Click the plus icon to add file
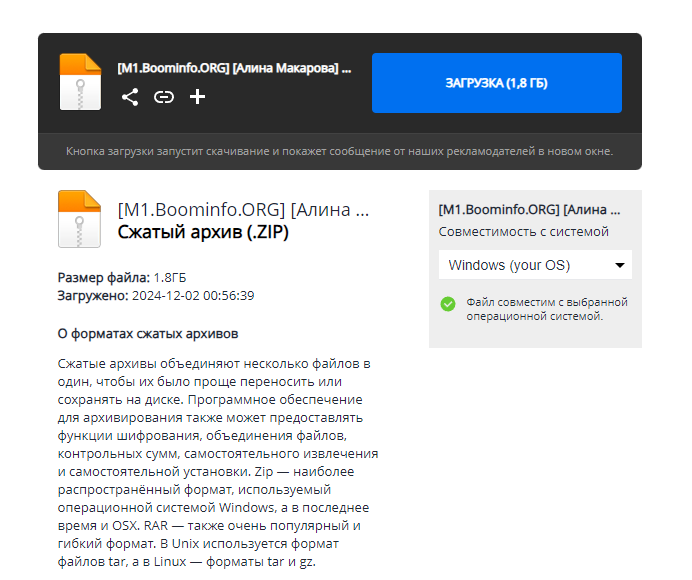This screenshot has height=580, width=692. [x=197, y=97]
